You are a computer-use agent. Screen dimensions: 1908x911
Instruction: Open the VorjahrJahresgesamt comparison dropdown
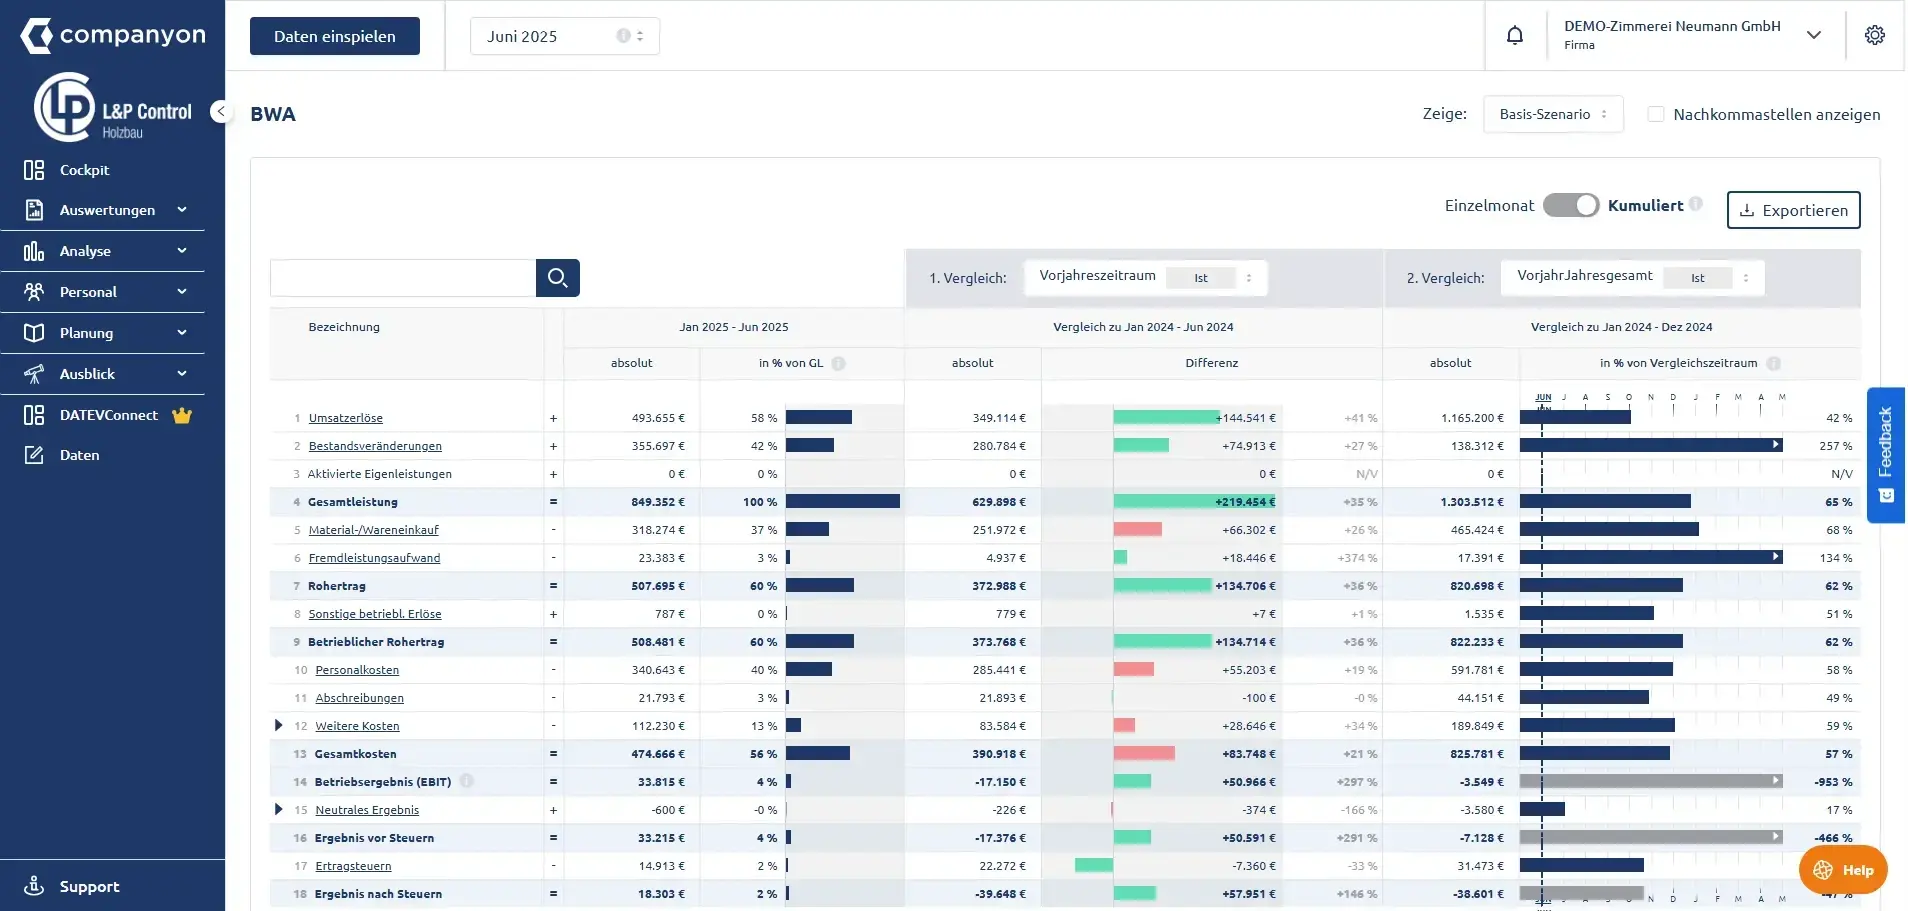[x=1632, y=277]
